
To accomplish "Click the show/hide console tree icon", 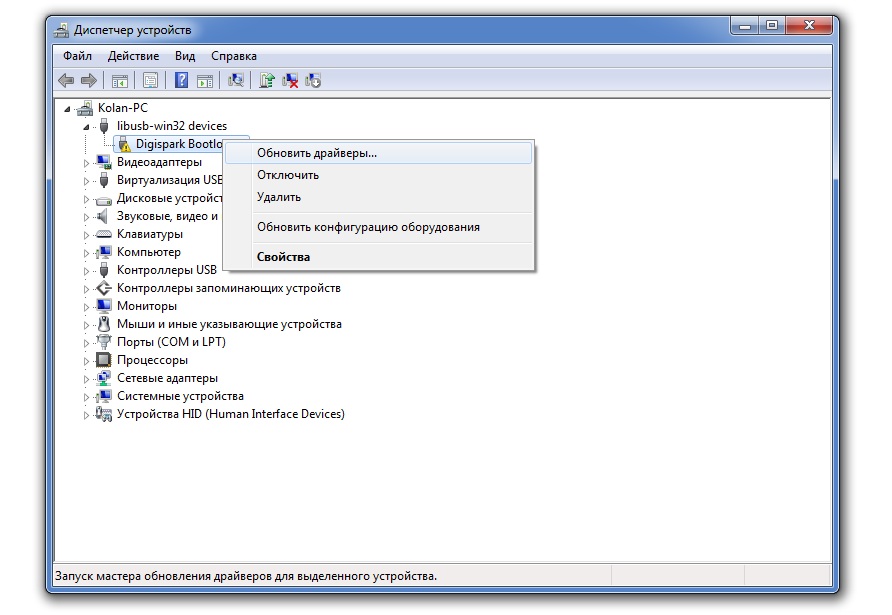I will 120,80.
